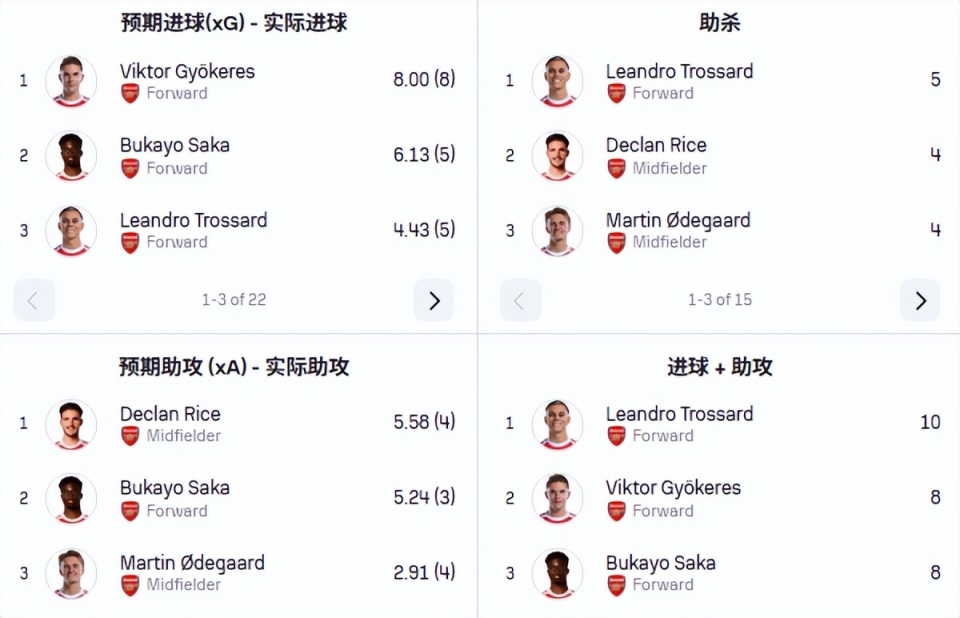Open Viktor Gyökeres name in goals+assists panel
This screenshot has height=618, width=960.
pos(673,488)
